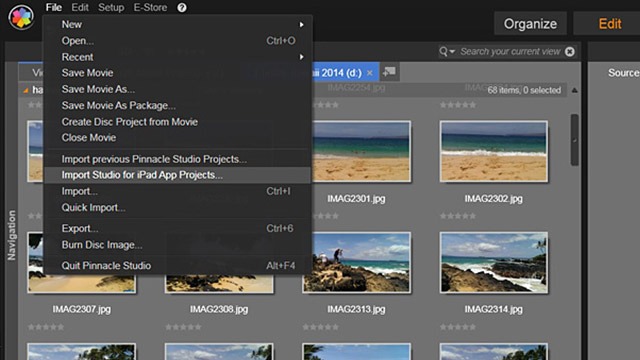Click the Pinnacle Studio logo icon
Image resolution: width=640 pixels, height=360 pixels.
point(21,17)
